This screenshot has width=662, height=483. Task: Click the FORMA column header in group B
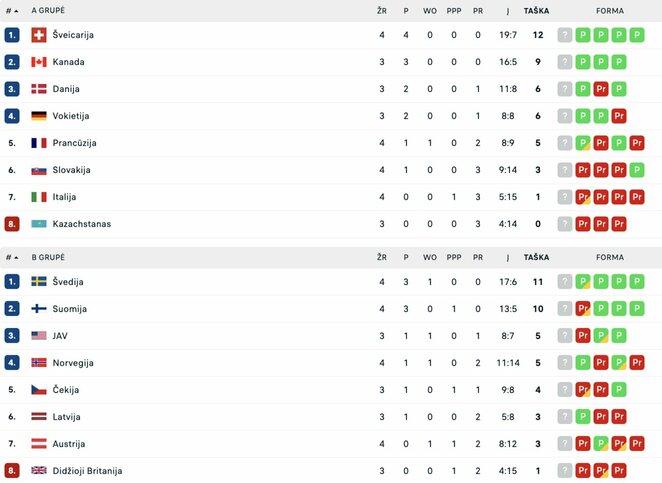click(609, 257)
